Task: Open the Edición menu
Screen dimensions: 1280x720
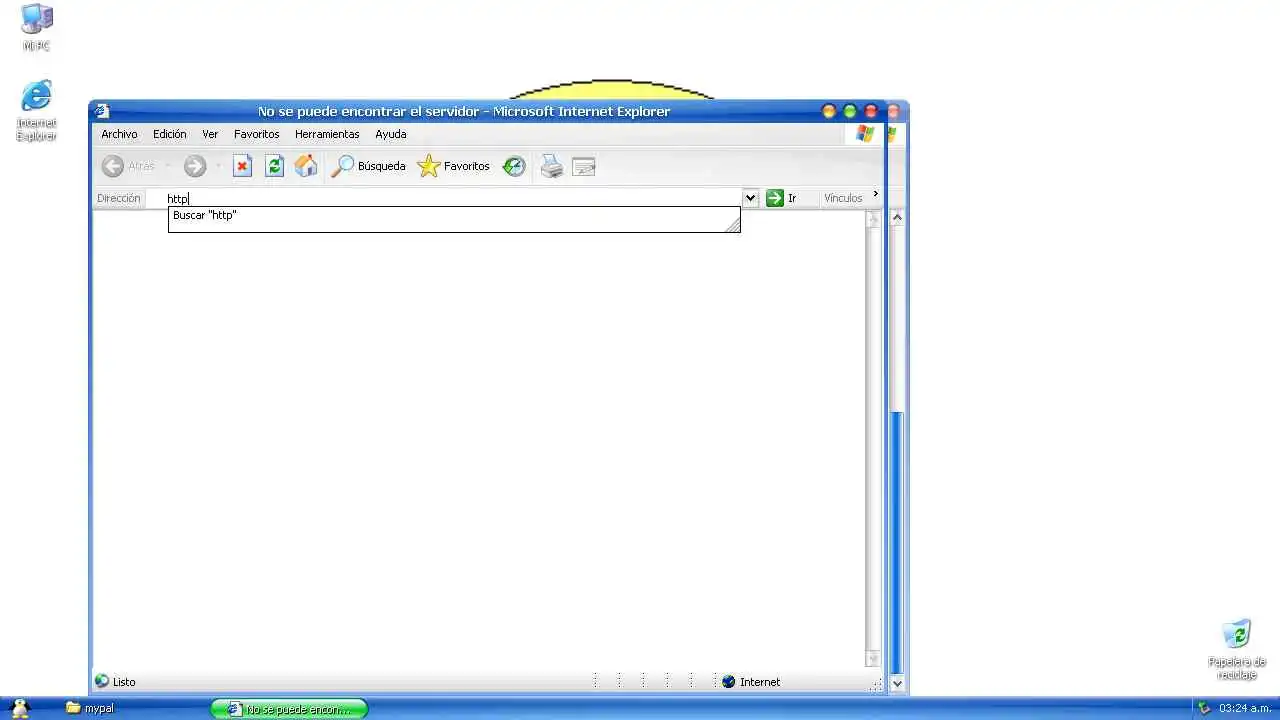Action: click(x=170, y=134)
